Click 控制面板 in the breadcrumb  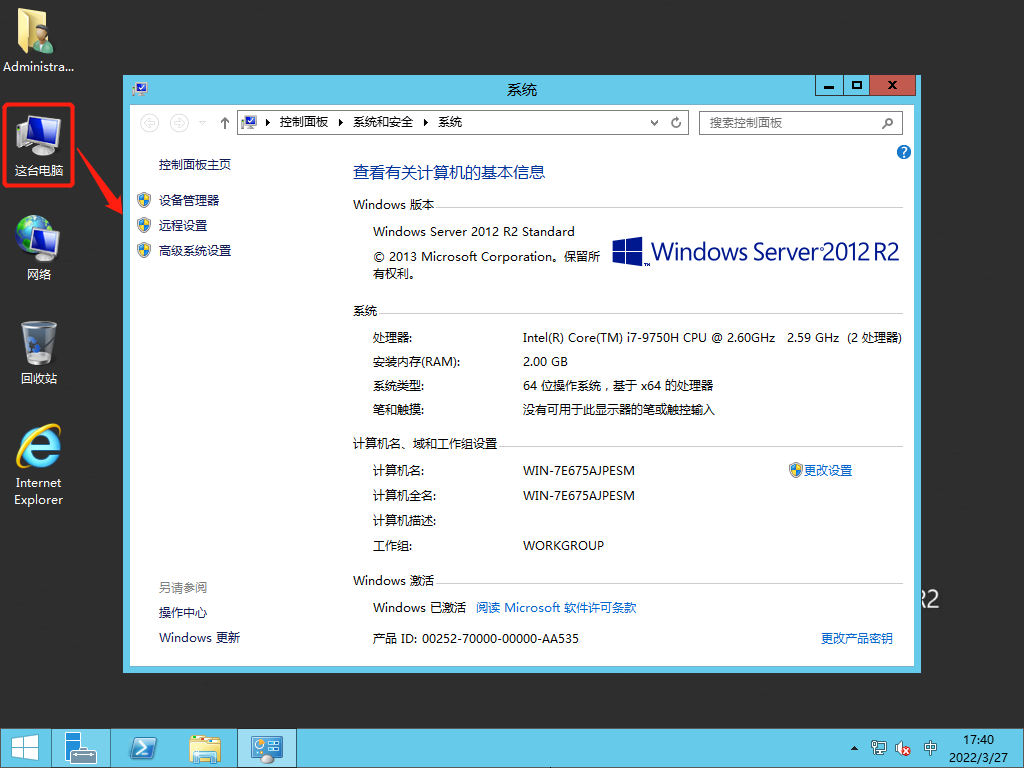click(x=304, y=122)
